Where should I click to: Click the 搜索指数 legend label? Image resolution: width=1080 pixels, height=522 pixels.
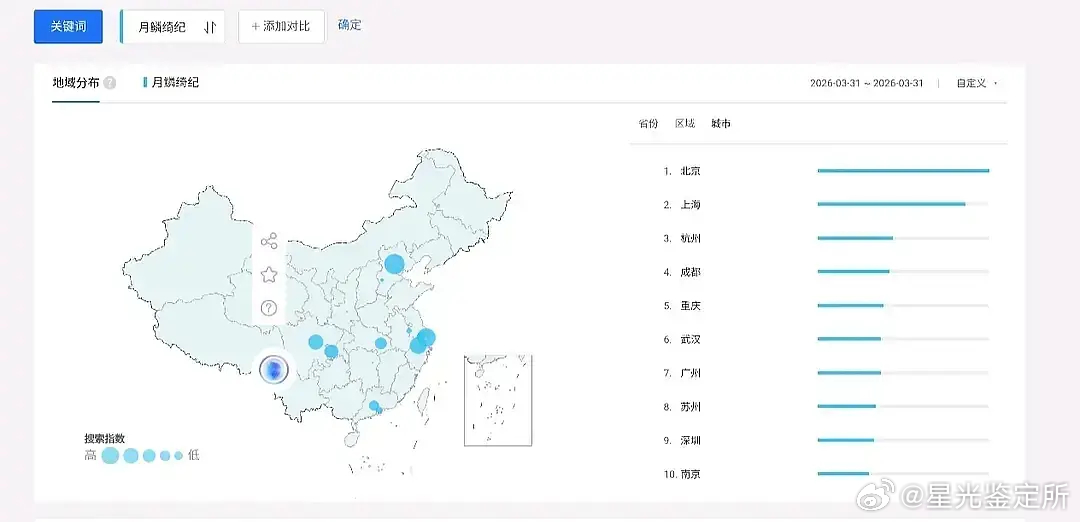104,438
